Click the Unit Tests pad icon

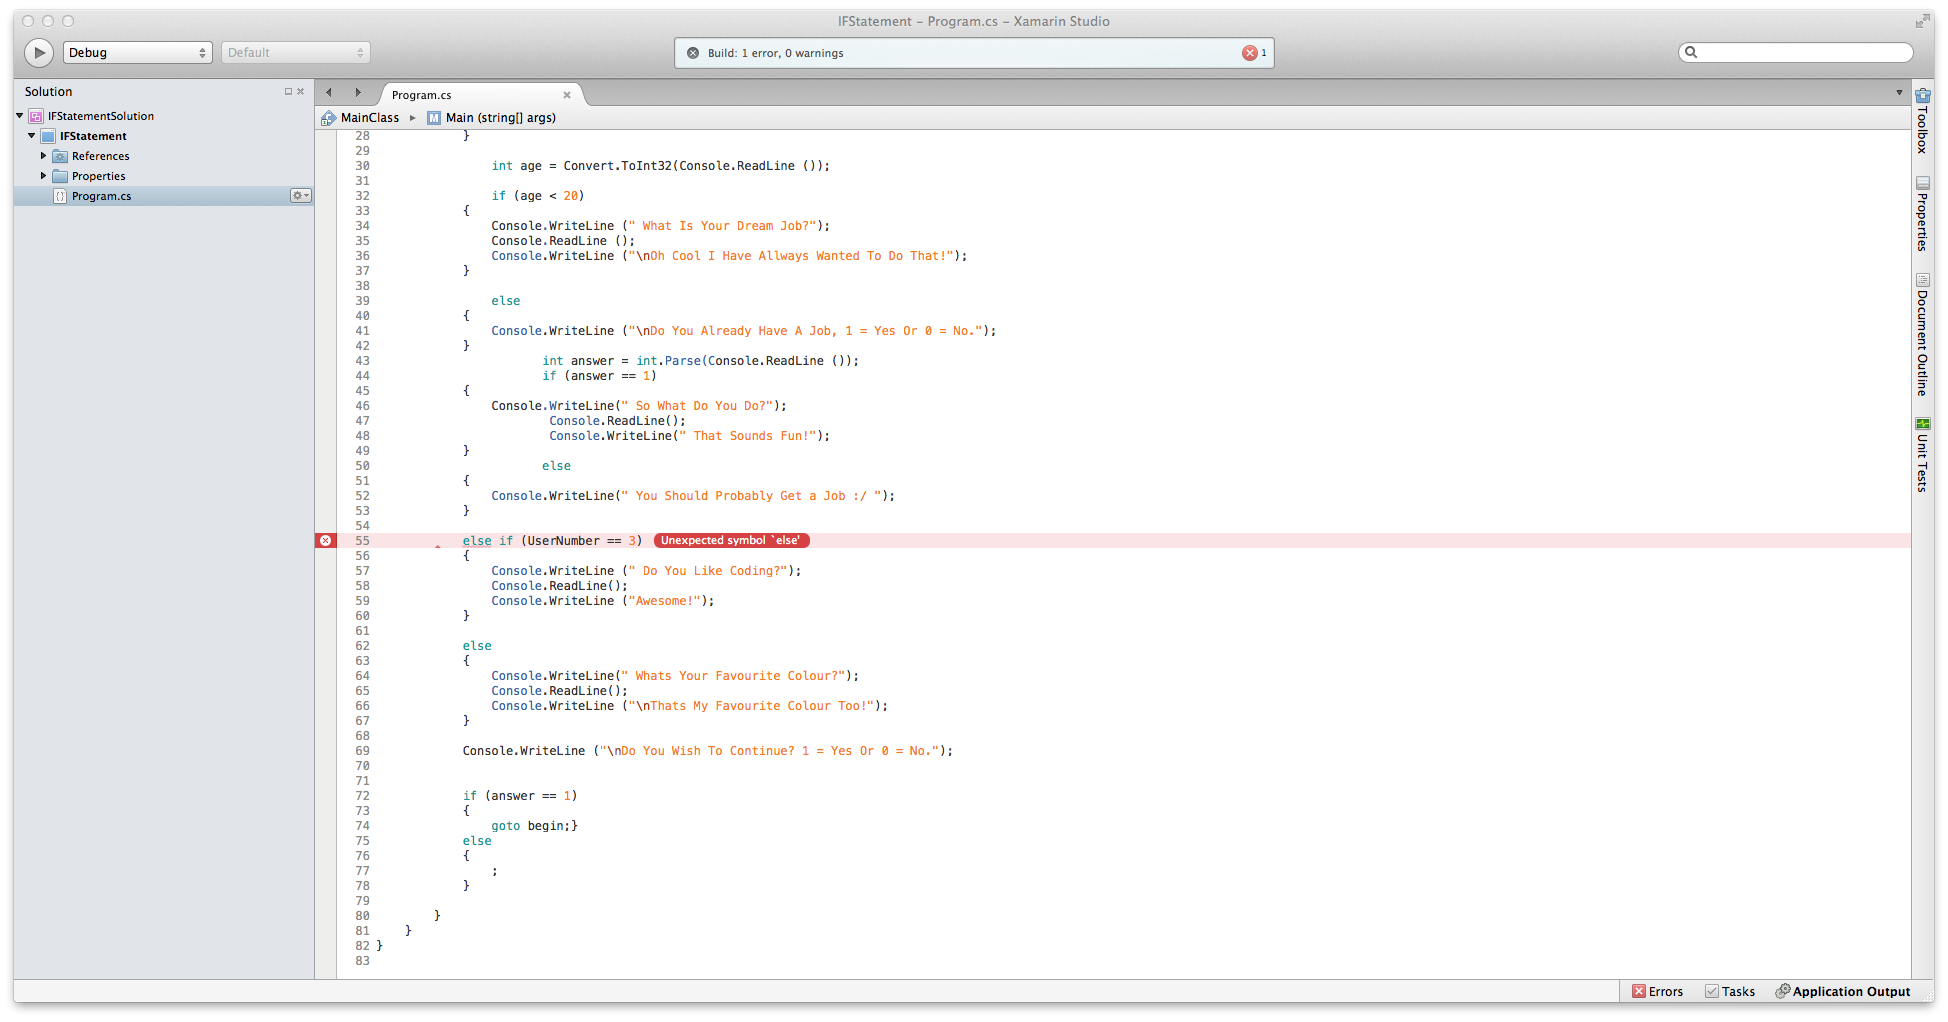pos(1922,424)
